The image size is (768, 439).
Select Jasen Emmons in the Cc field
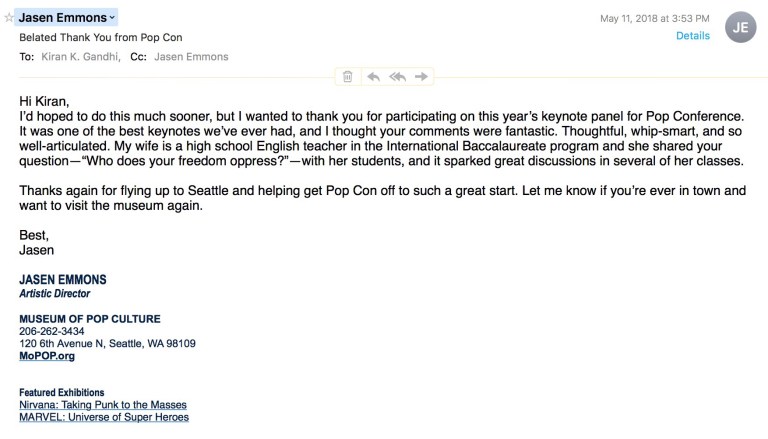click(x=191, y=57)
